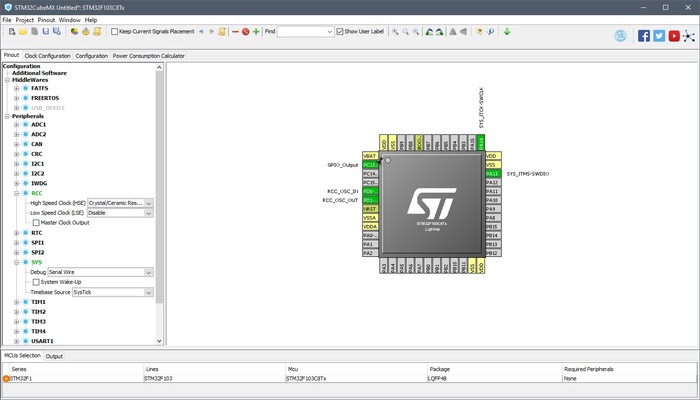Switch to the Power Consumption Calculator tab

149,56
